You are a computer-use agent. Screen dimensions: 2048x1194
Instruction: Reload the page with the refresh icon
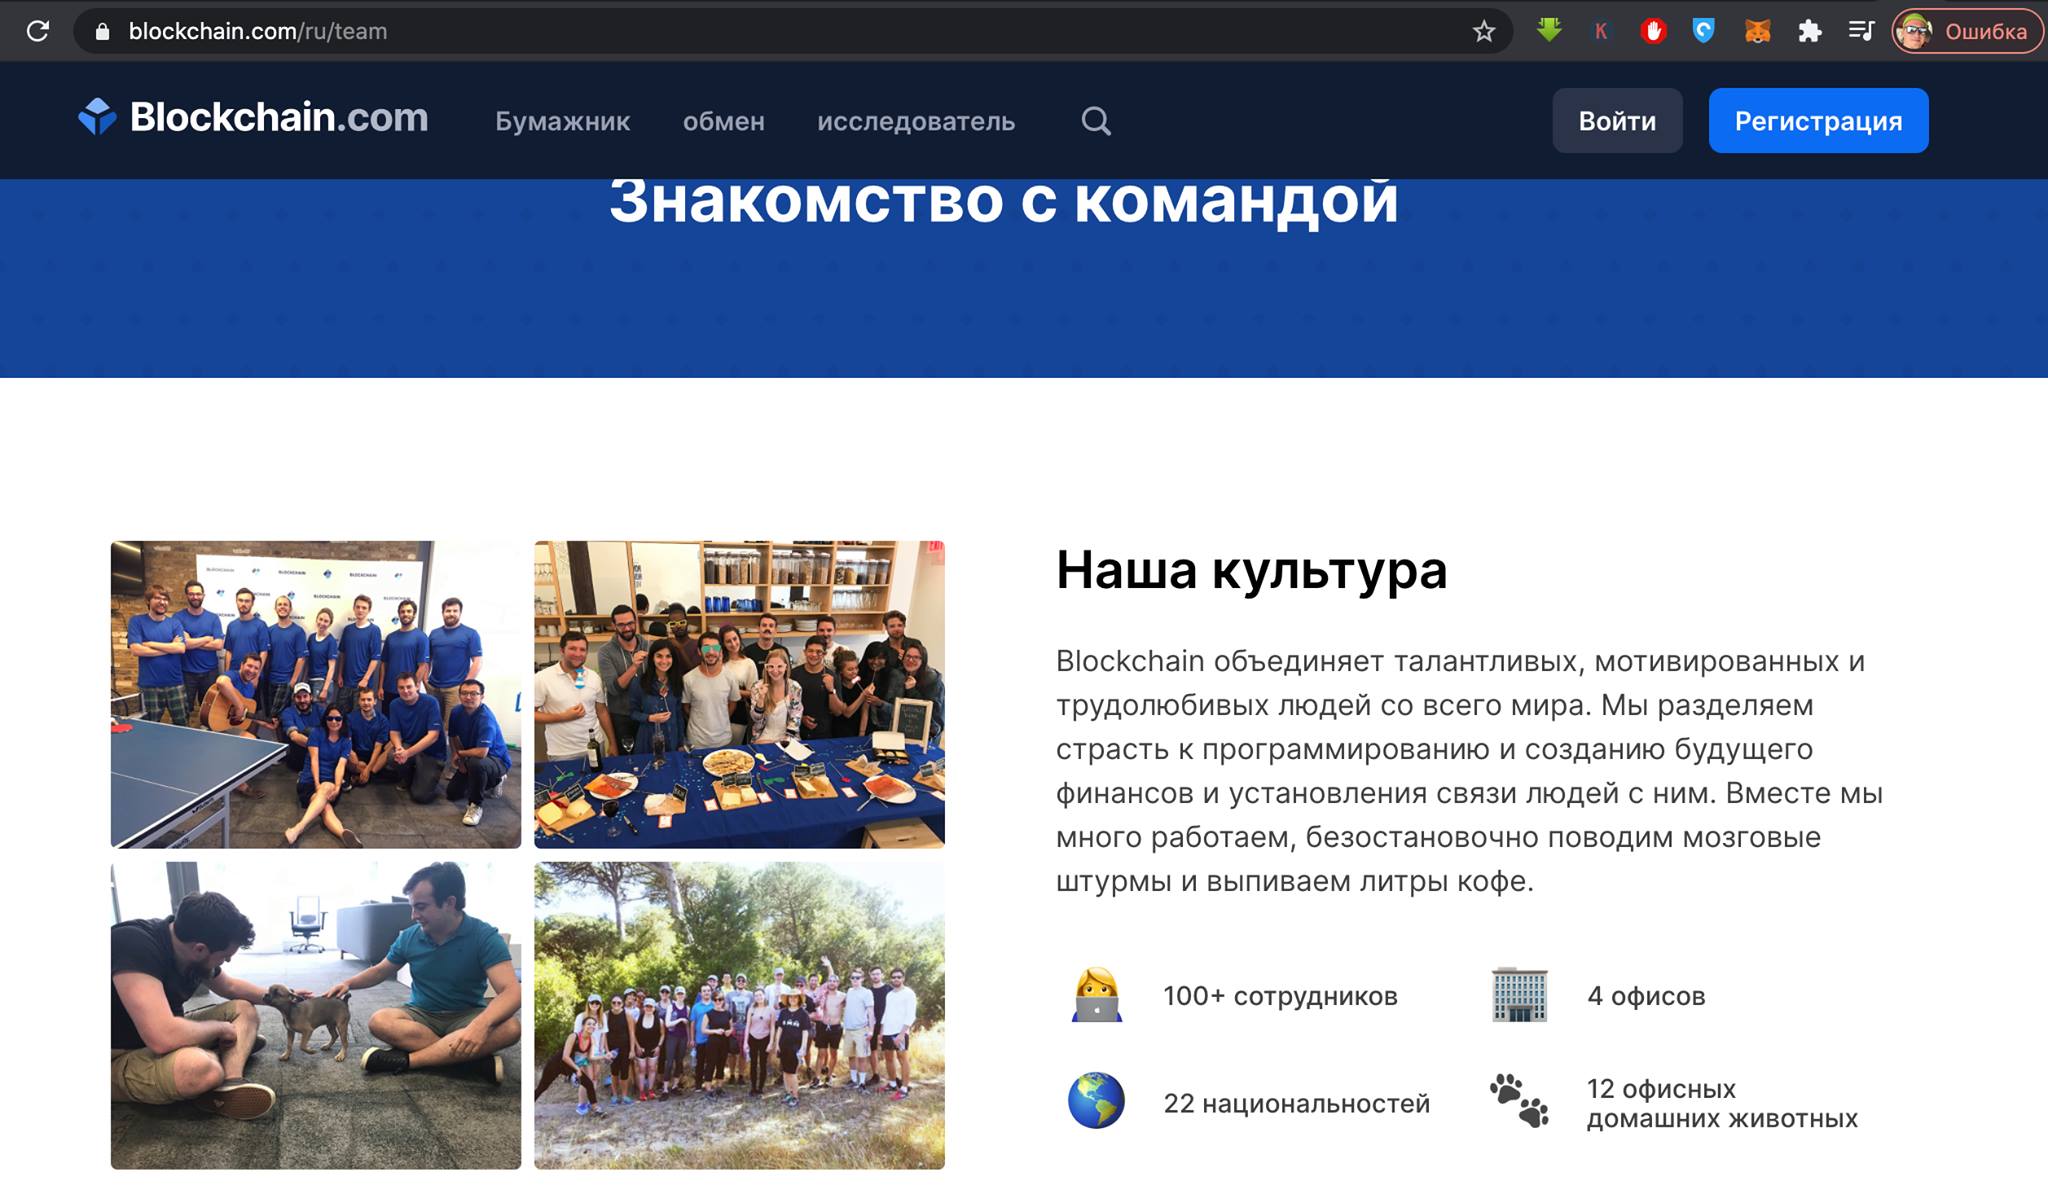(x=38, y=31)
